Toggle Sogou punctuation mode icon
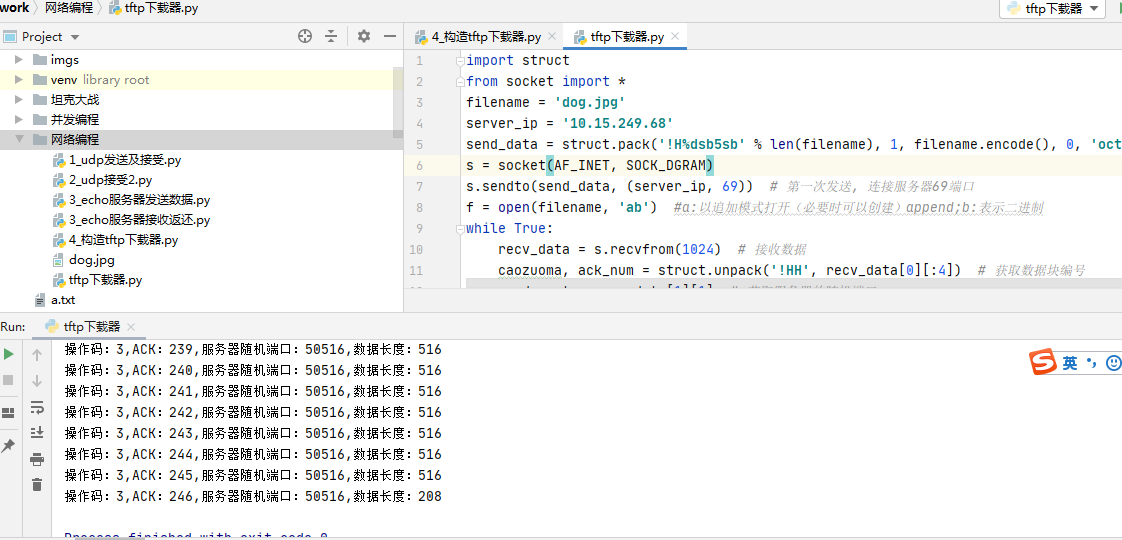This screenshot has height=540, width=1122. click(1091, 363)
